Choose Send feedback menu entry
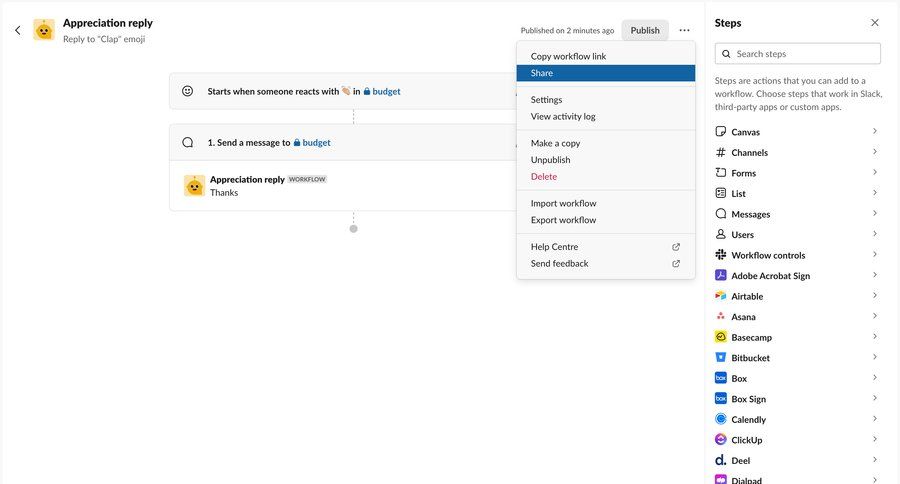Screen dimensions: 900x484 click(x=606, y=264)
